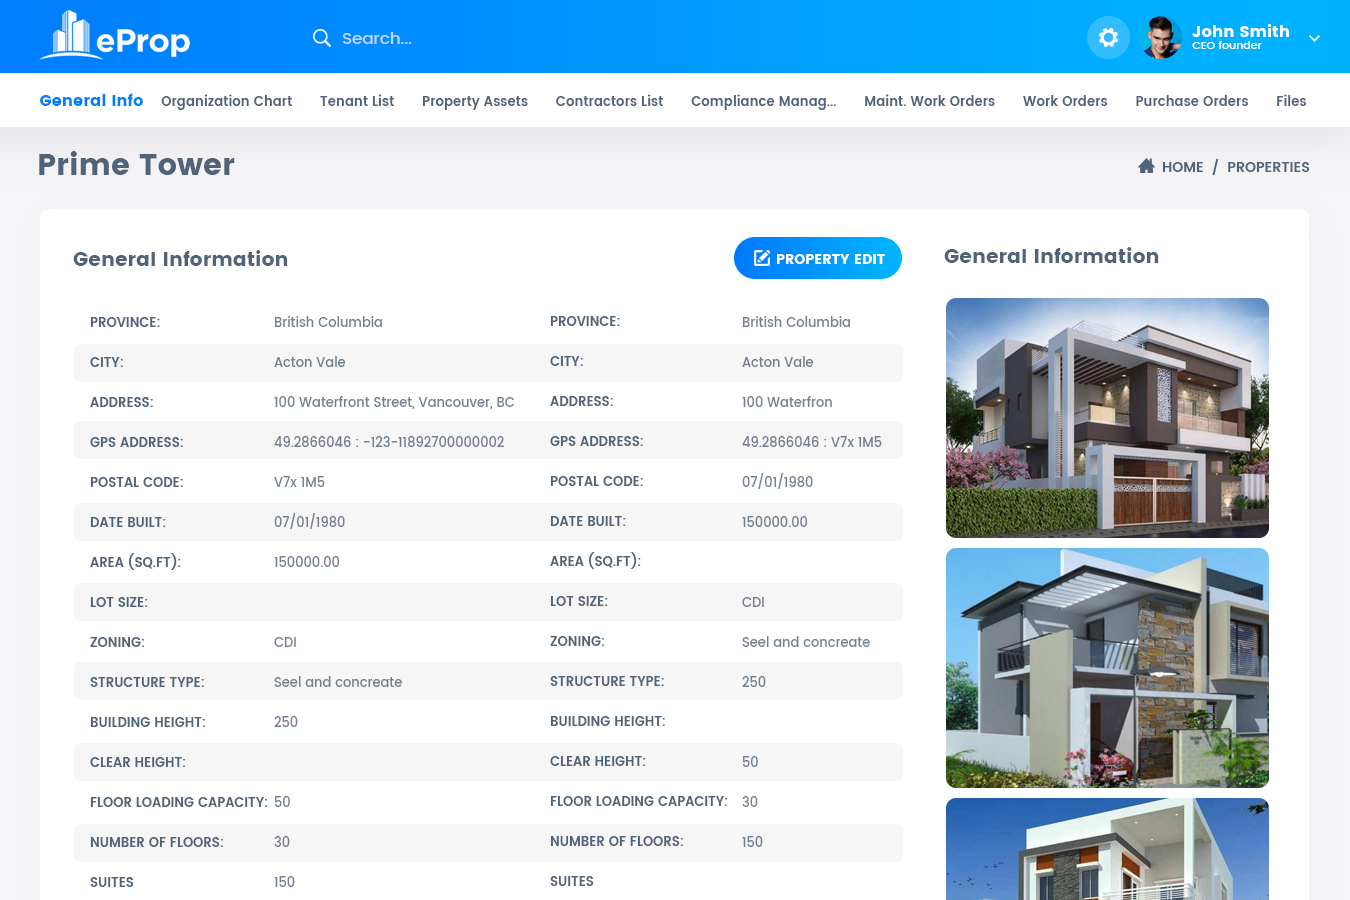Open the Organization Chart tab
This screenshot has height=900, width=1350.
point(227,101)
